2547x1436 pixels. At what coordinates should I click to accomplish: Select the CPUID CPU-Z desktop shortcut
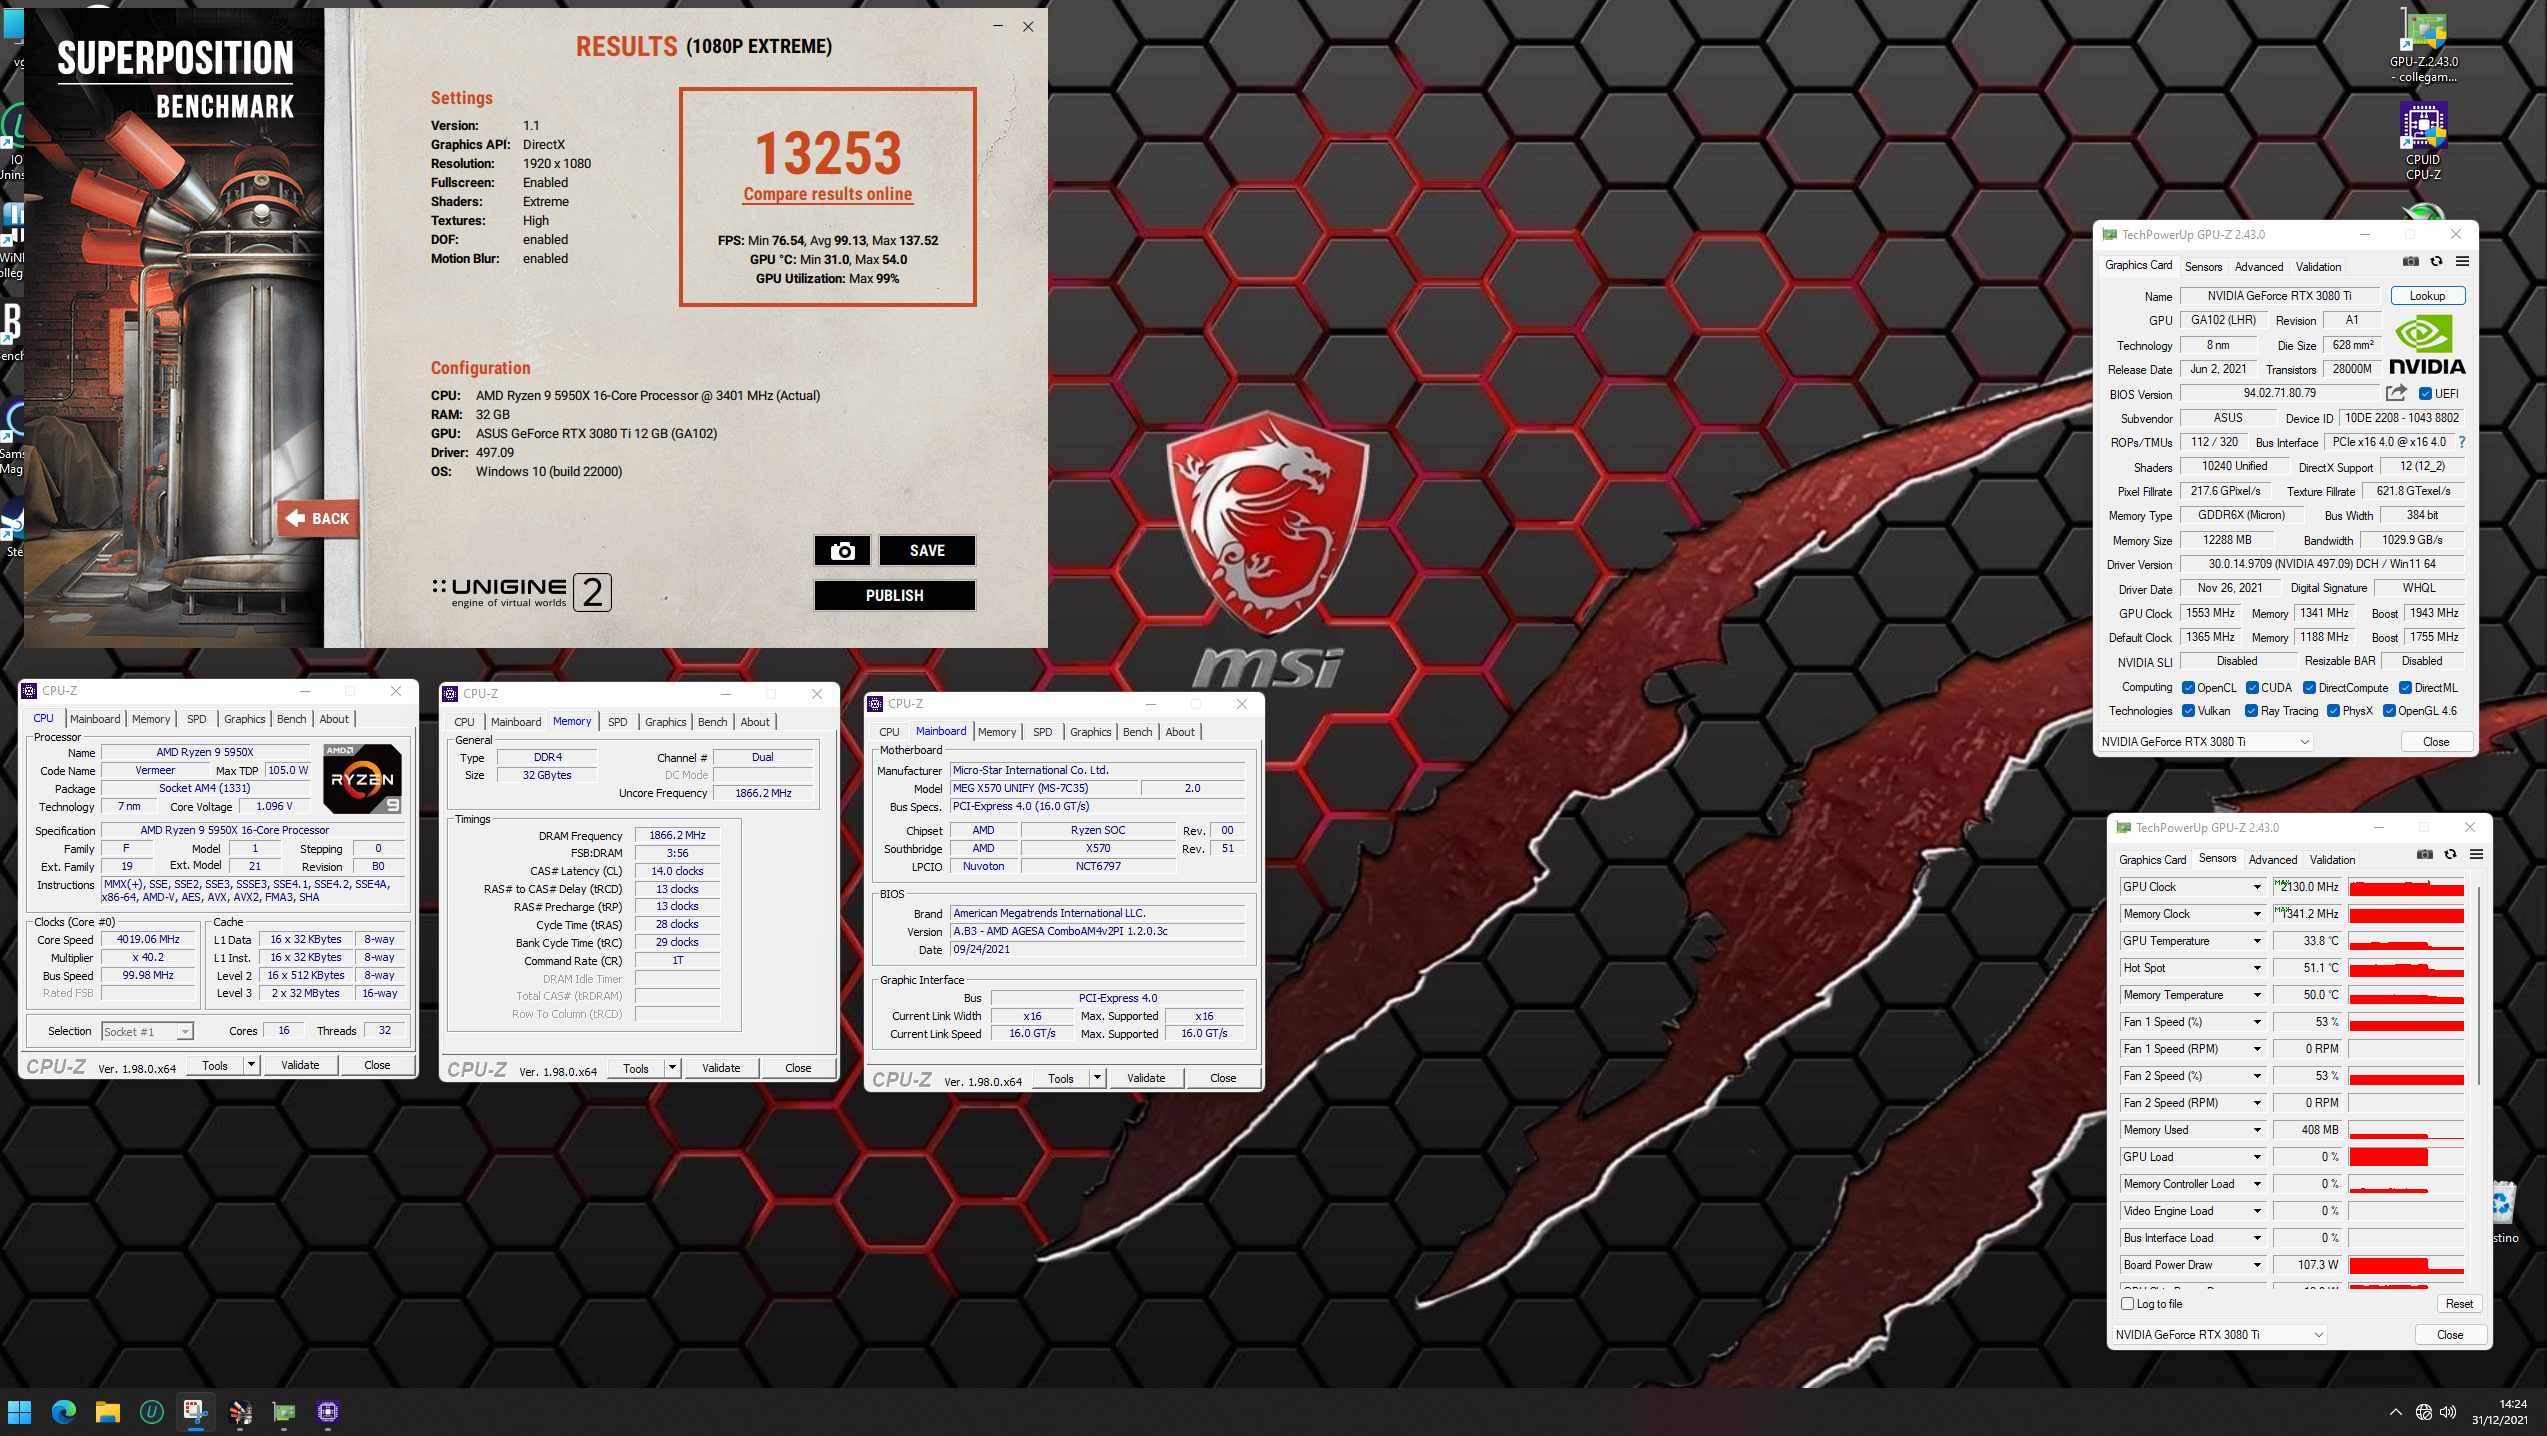[x=2423, y=142]
